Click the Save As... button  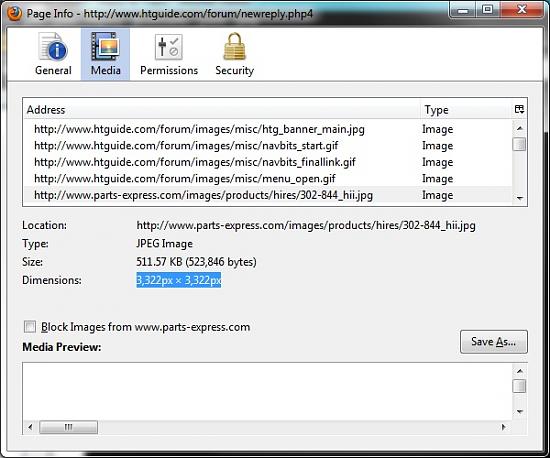tap(494, 342)
